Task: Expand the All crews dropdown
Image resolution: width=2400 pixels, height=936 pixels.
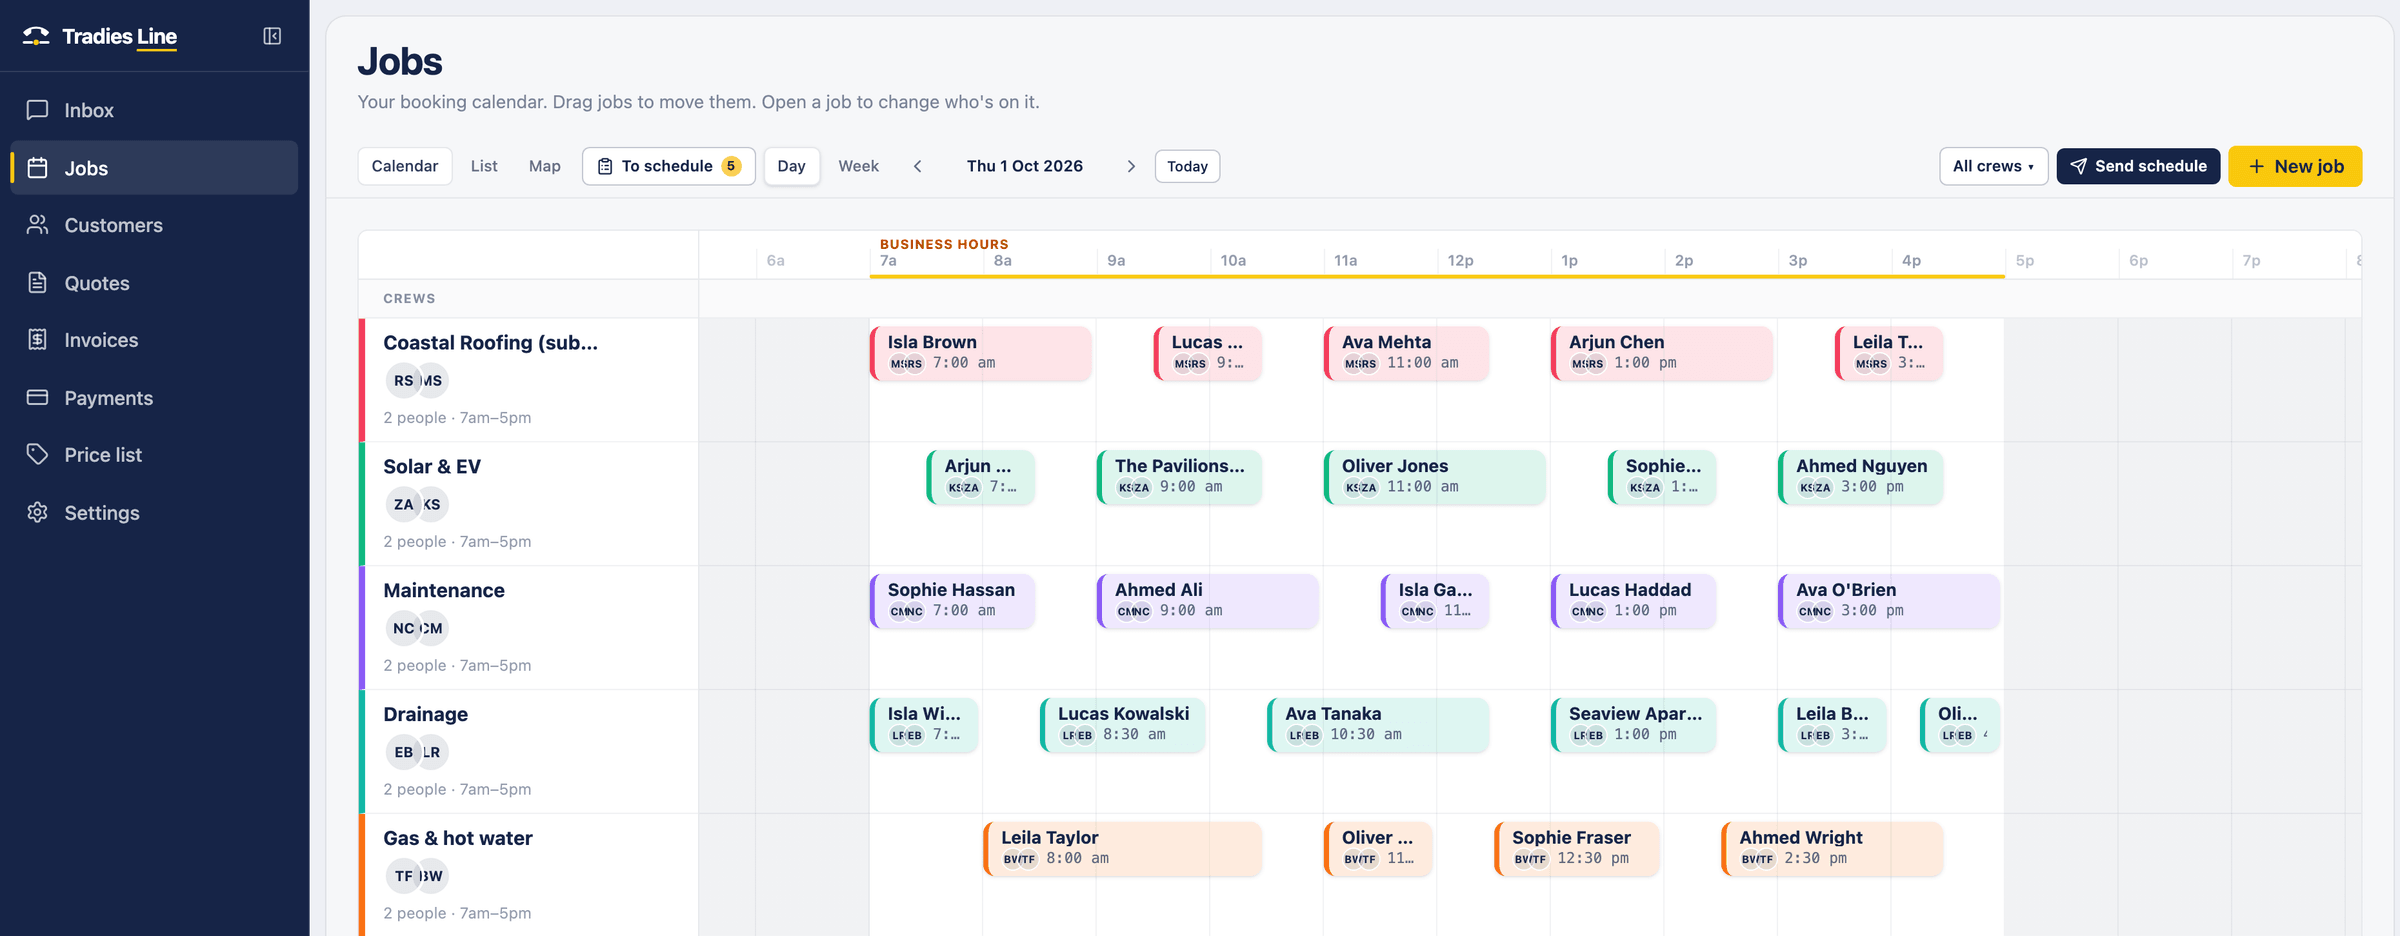Action: click(1993, 166)
